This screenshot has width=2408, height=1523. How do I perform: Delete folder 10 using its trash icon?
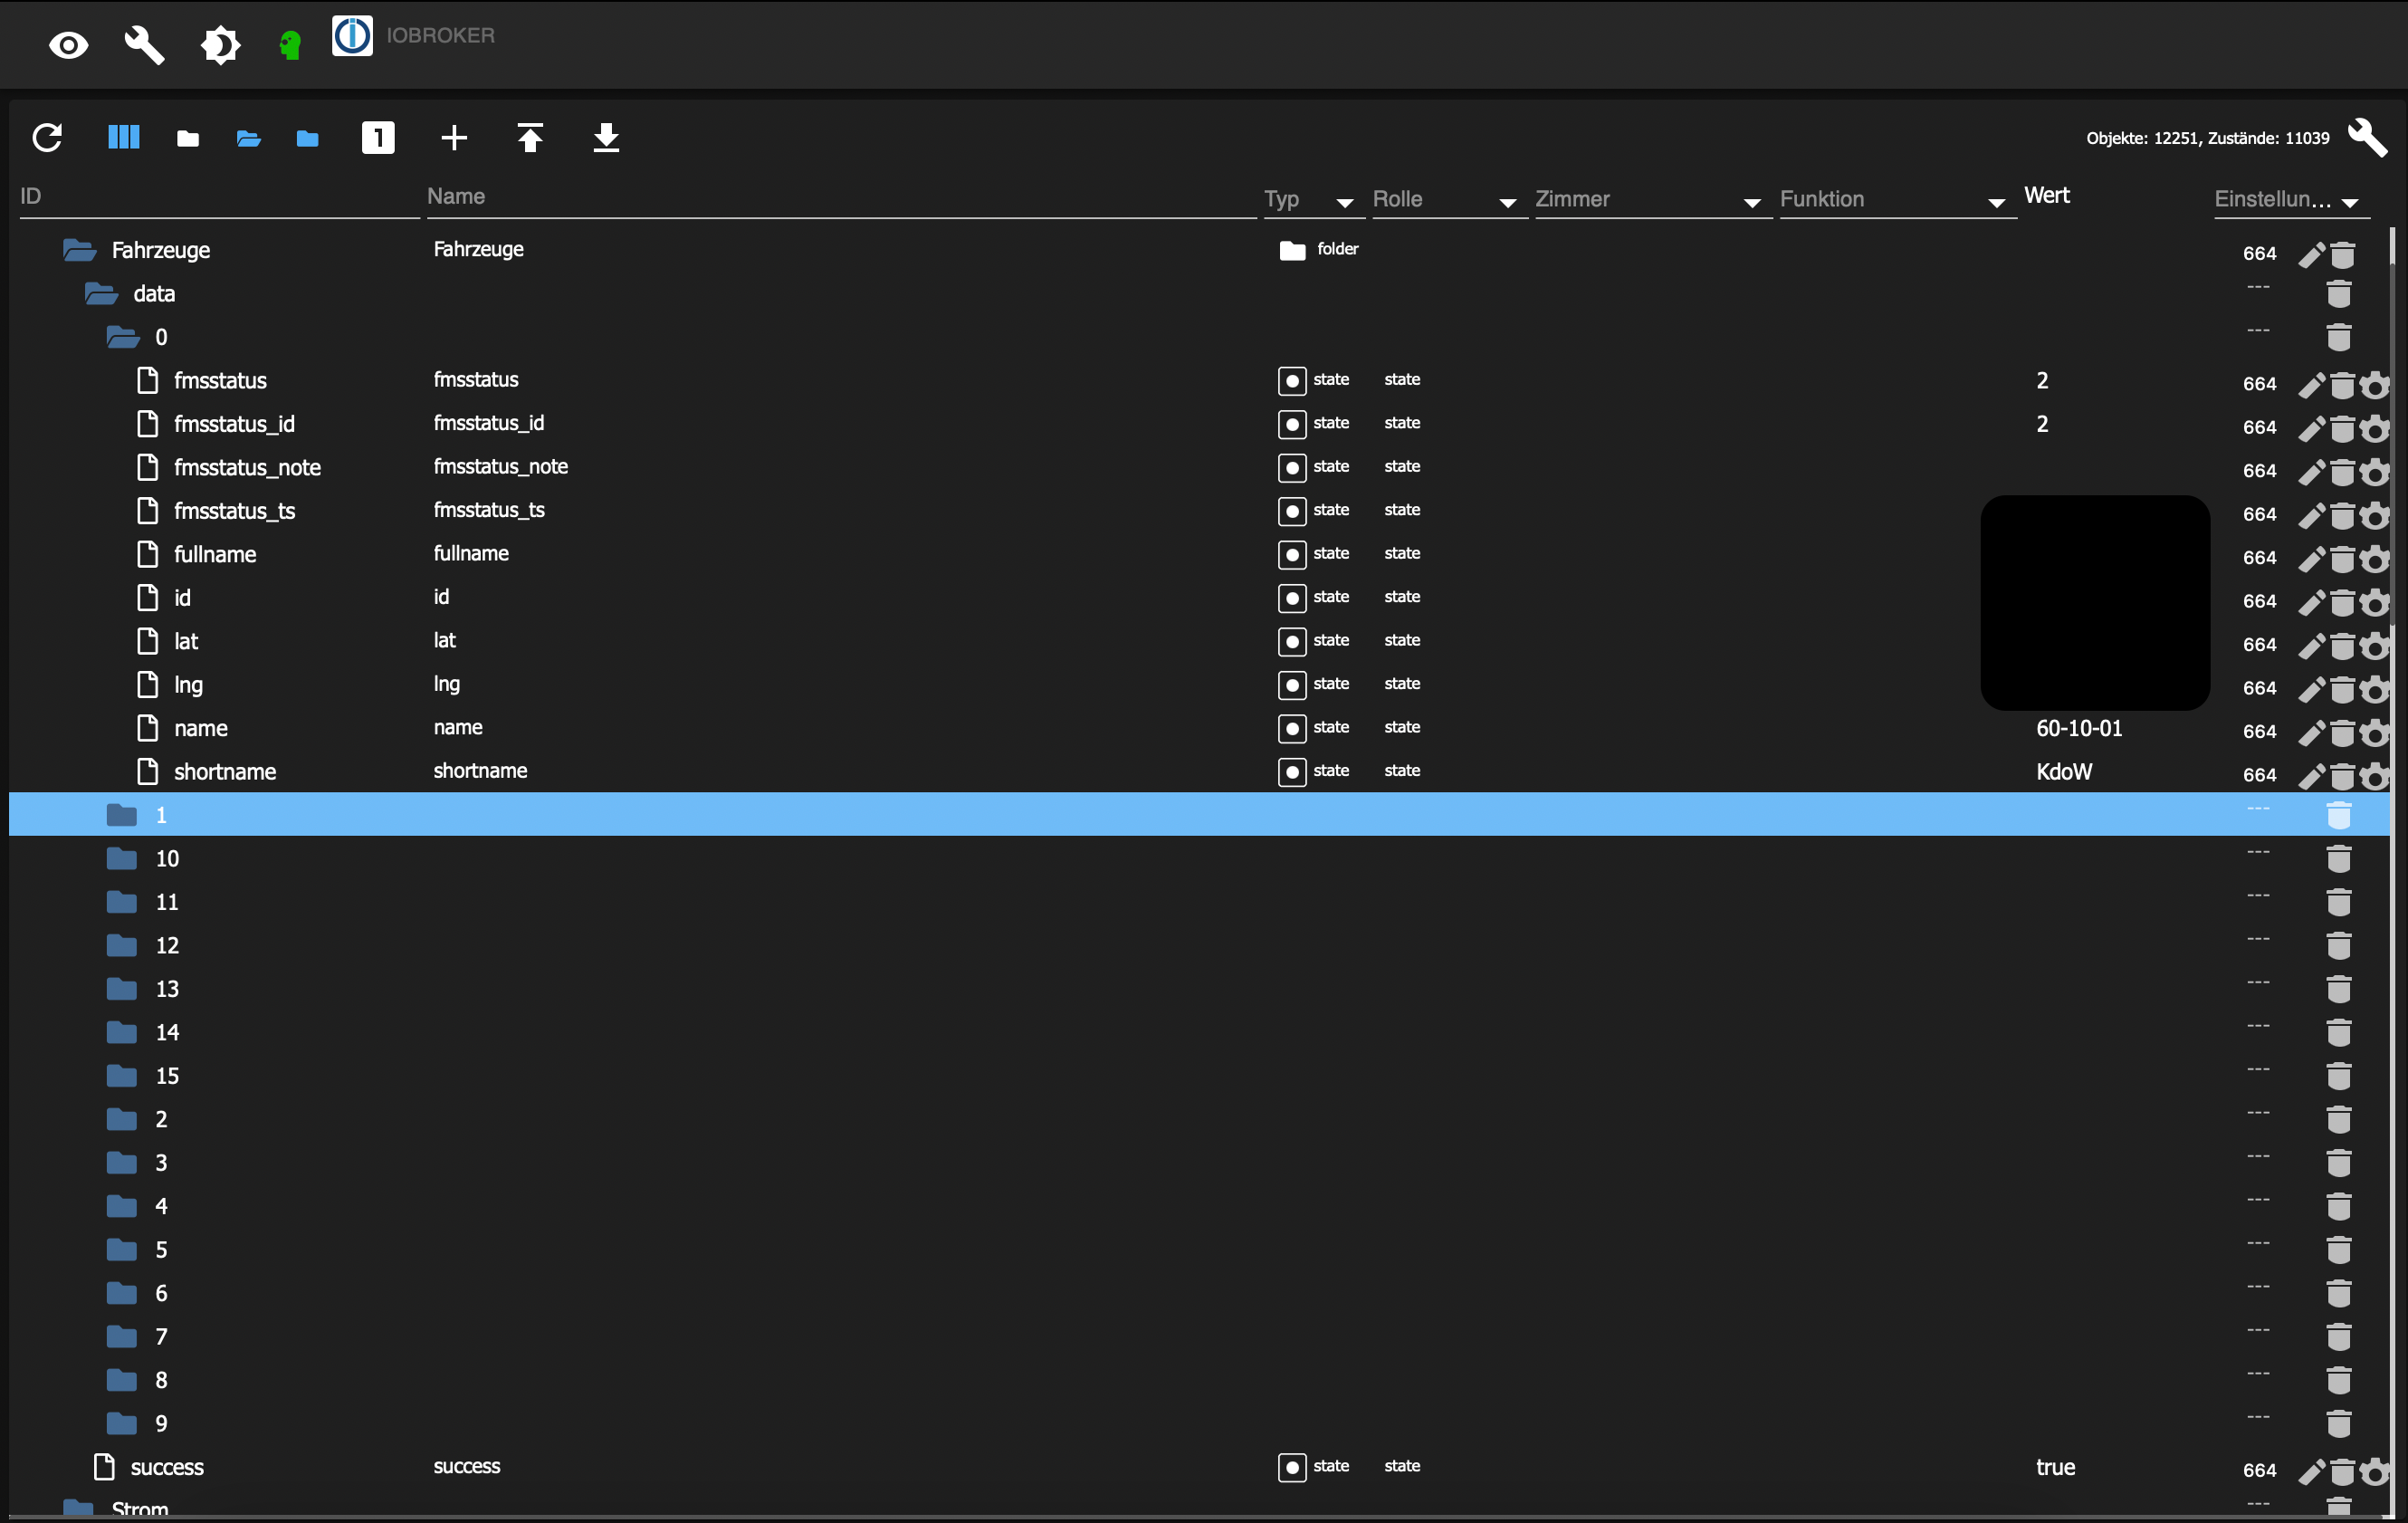click(2338, 859)
